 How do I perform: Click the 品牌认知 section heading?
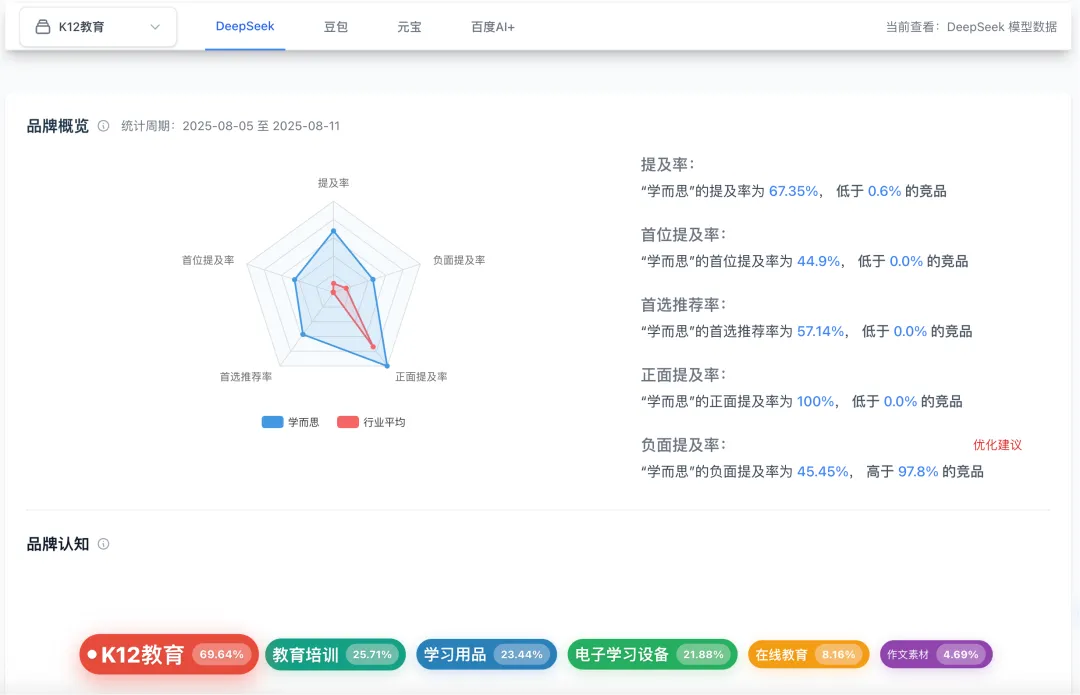coord(58,544)
